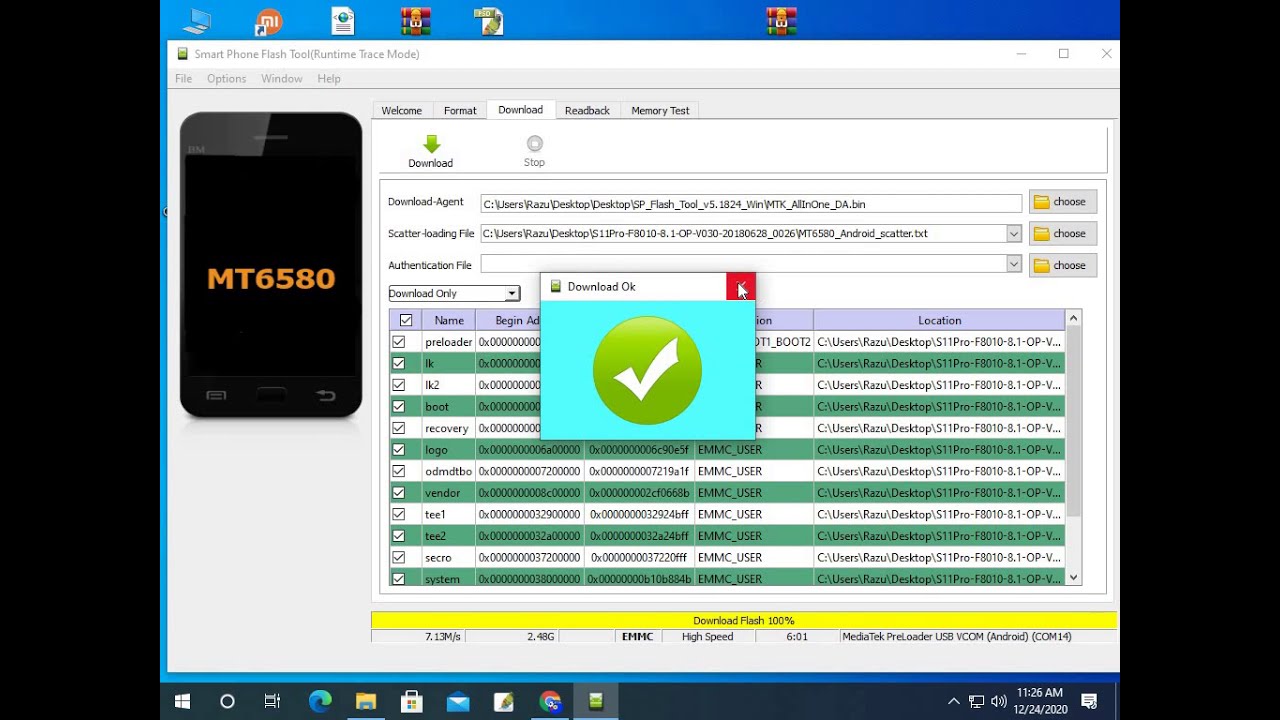Open the Download Only mode dropdown
1280x720 pixels.
click(x=454, y=293)
